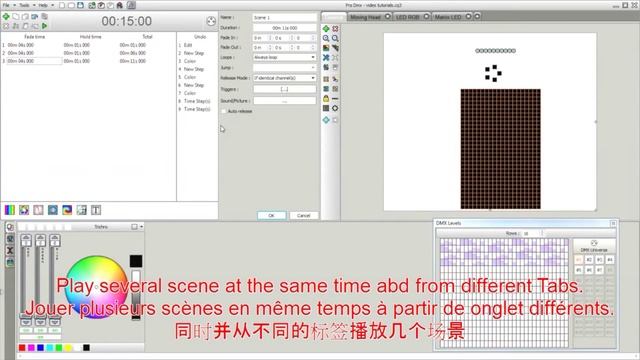This screenshot has width=640, height=360.
Task: Click the save floppy disk icon in top toolbar
Action: tap(80, 5)
